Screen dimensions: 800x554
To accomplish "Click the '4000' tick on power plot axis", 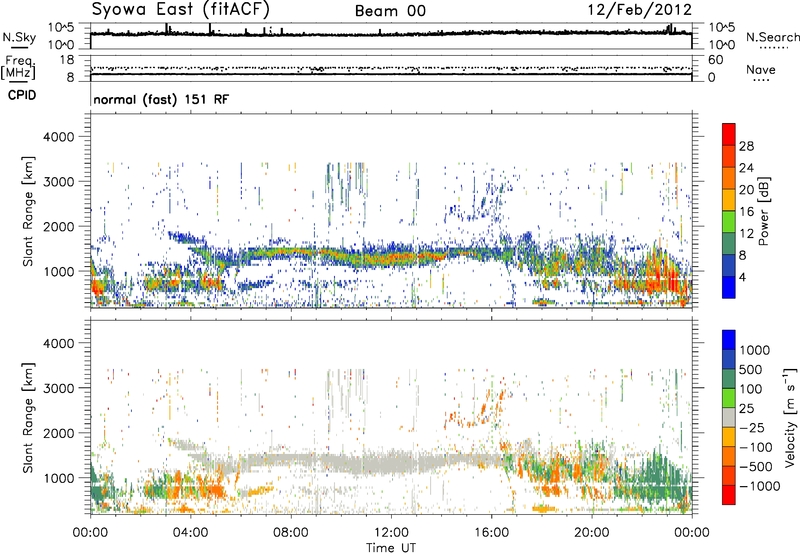I will point(61,137).
